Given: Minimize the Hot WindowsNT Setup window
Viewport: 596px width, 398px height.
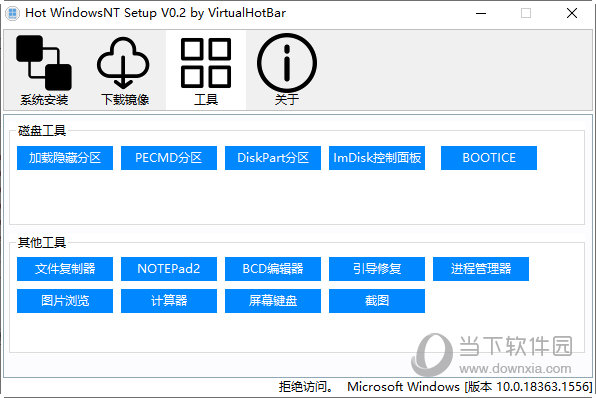Looking at the screenshot, I should 481,13.
